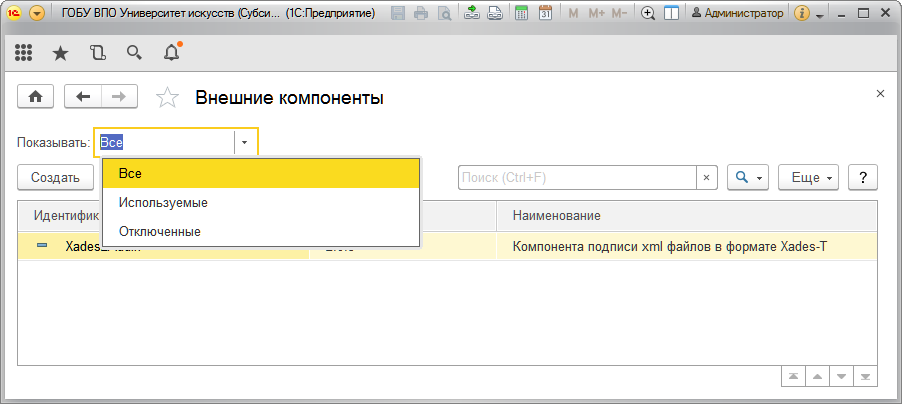Open the Print preview icon
The height and width of the screenshot is (404, 902).
pyautogui.click(x=444, y=13)
